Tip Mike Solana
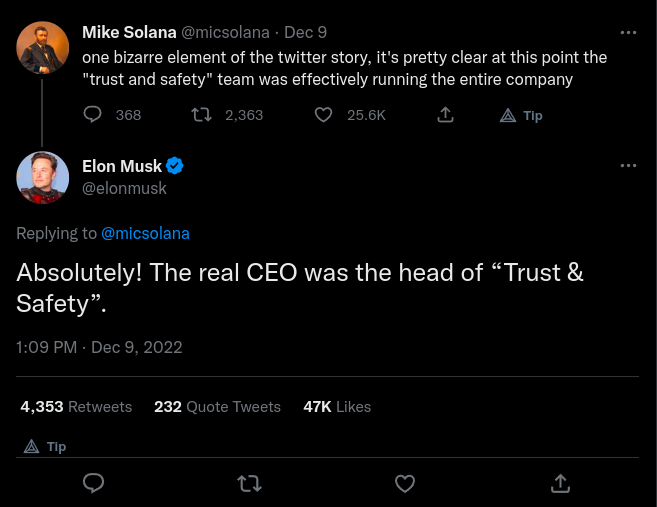The height and width of the screenshot is (507, 657). point(521,115)
